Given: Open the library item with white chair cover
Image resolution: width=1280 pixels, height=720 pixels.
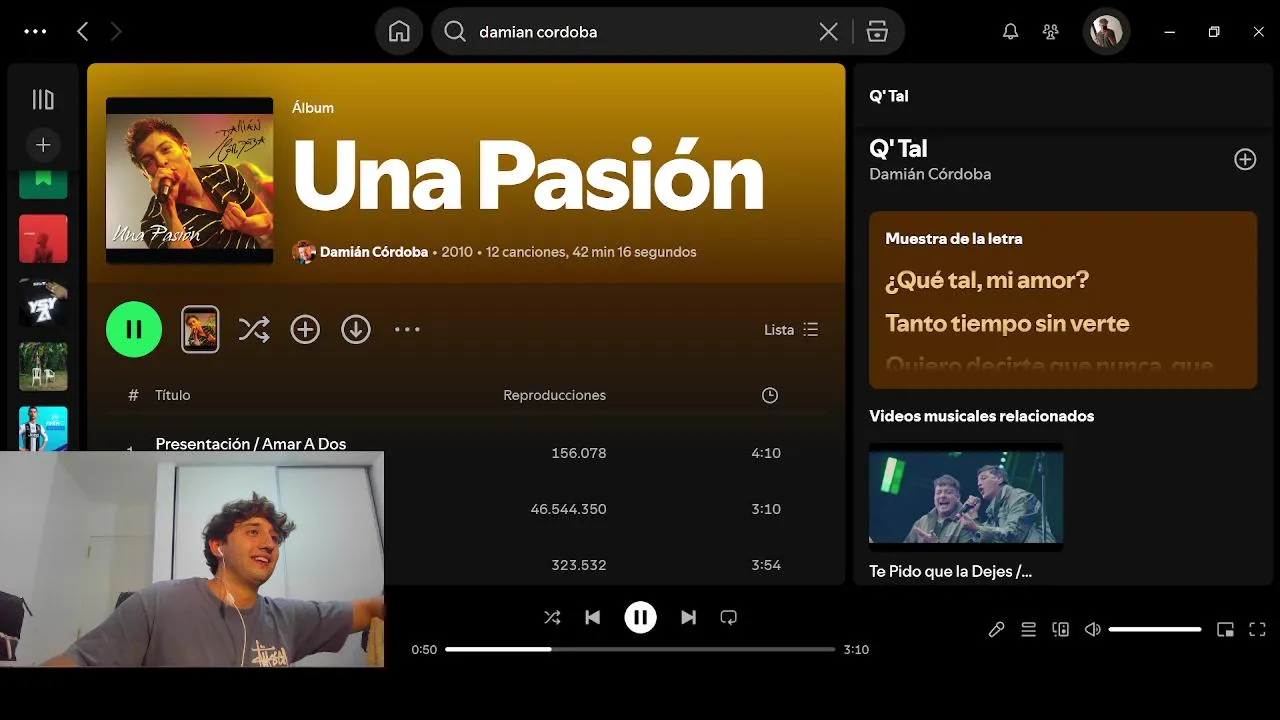Looking at the screenshot, I should pos(43,367).
